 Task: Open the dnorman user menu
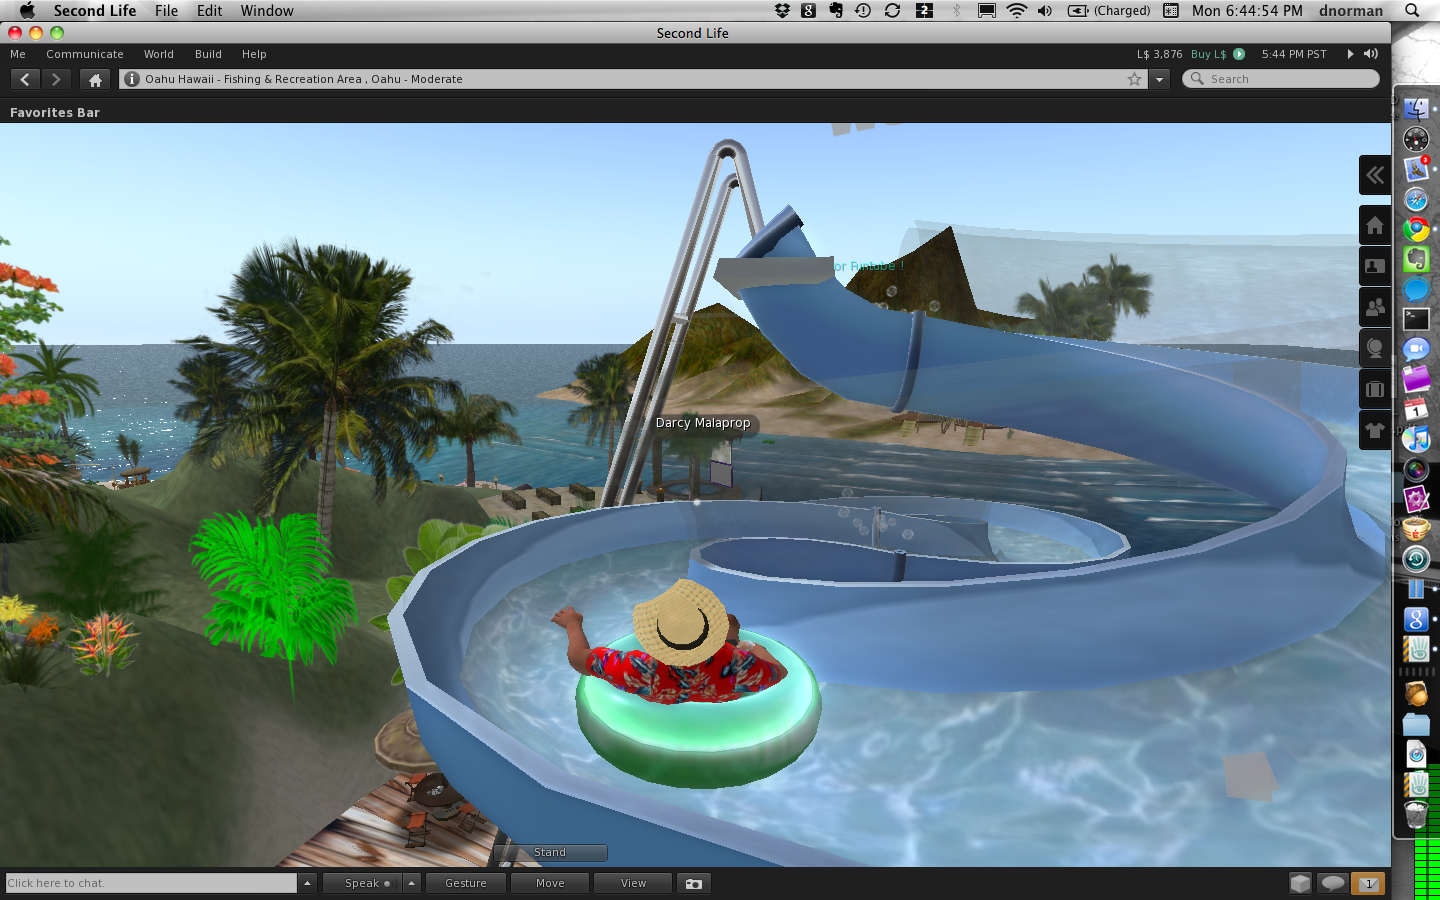point(1351,11)
